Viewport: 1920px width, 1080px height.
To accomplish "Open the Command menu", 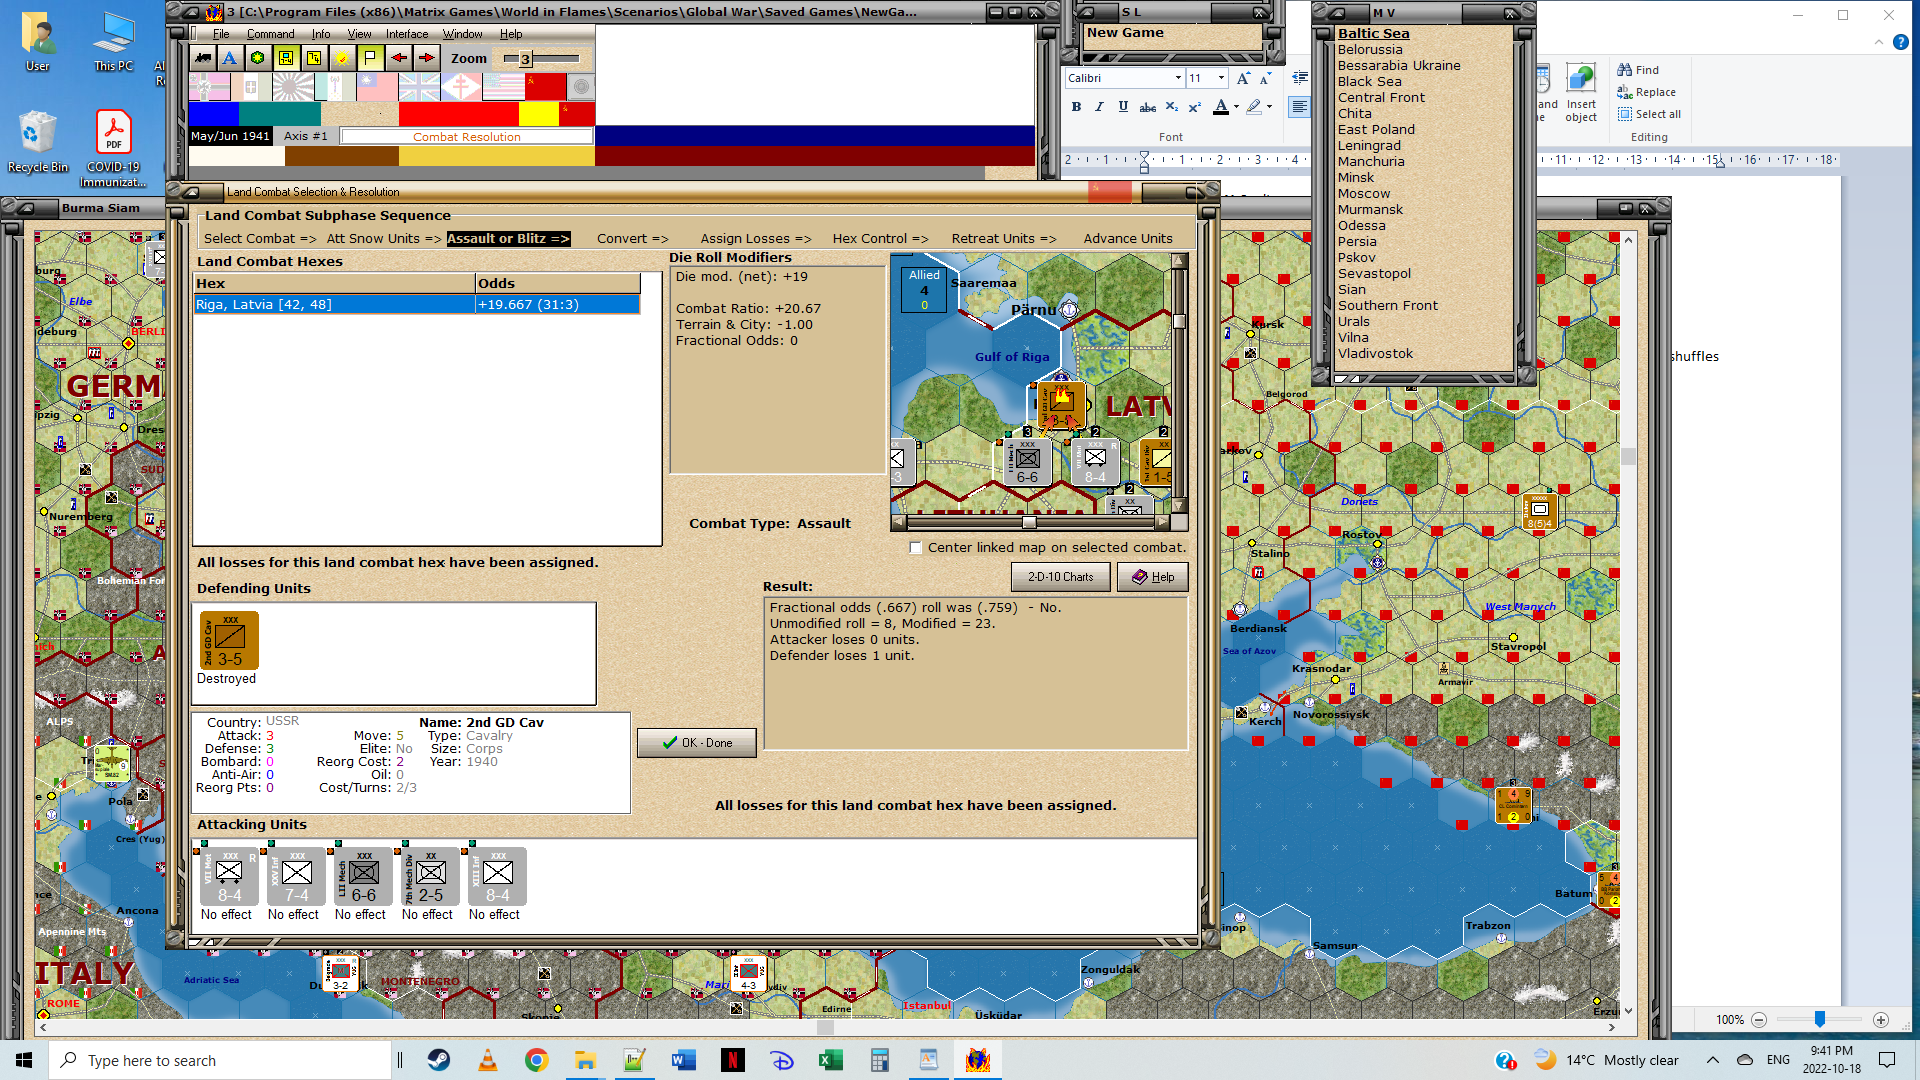I will click(270, 34).
